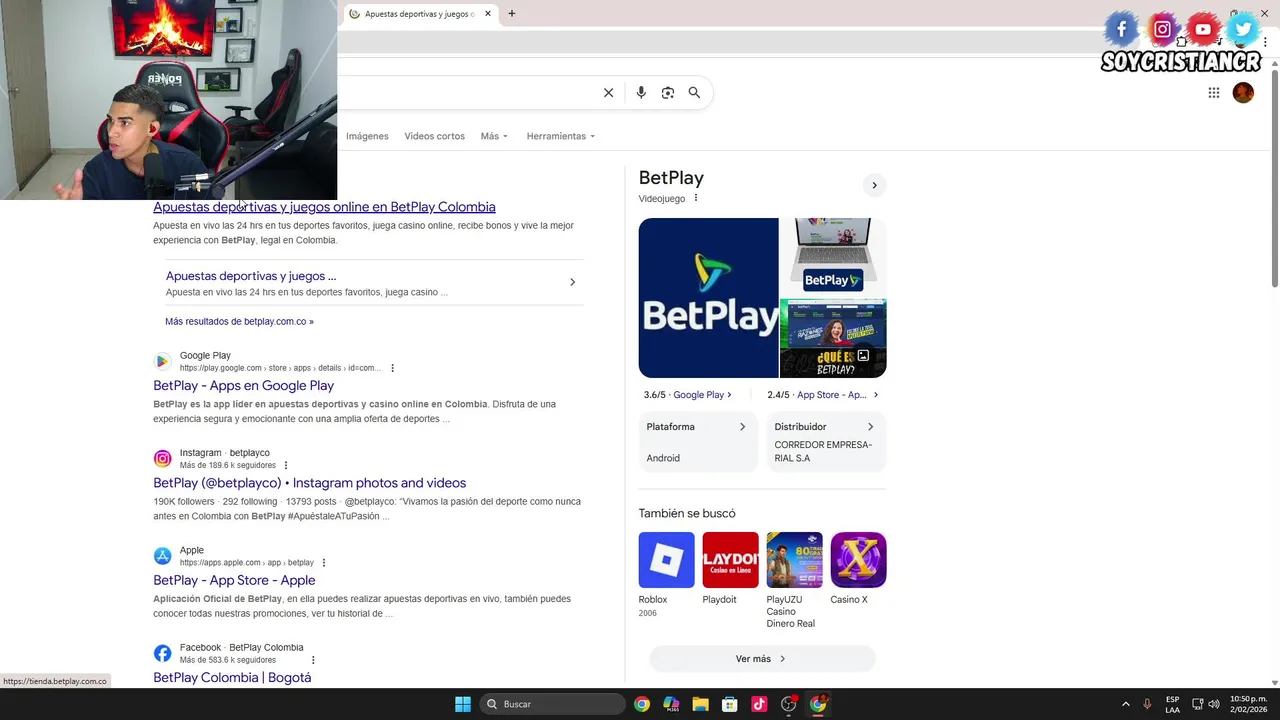1280x720 pixels.
Task: Open Playdoit related search card
Action: tap(730, 568)
